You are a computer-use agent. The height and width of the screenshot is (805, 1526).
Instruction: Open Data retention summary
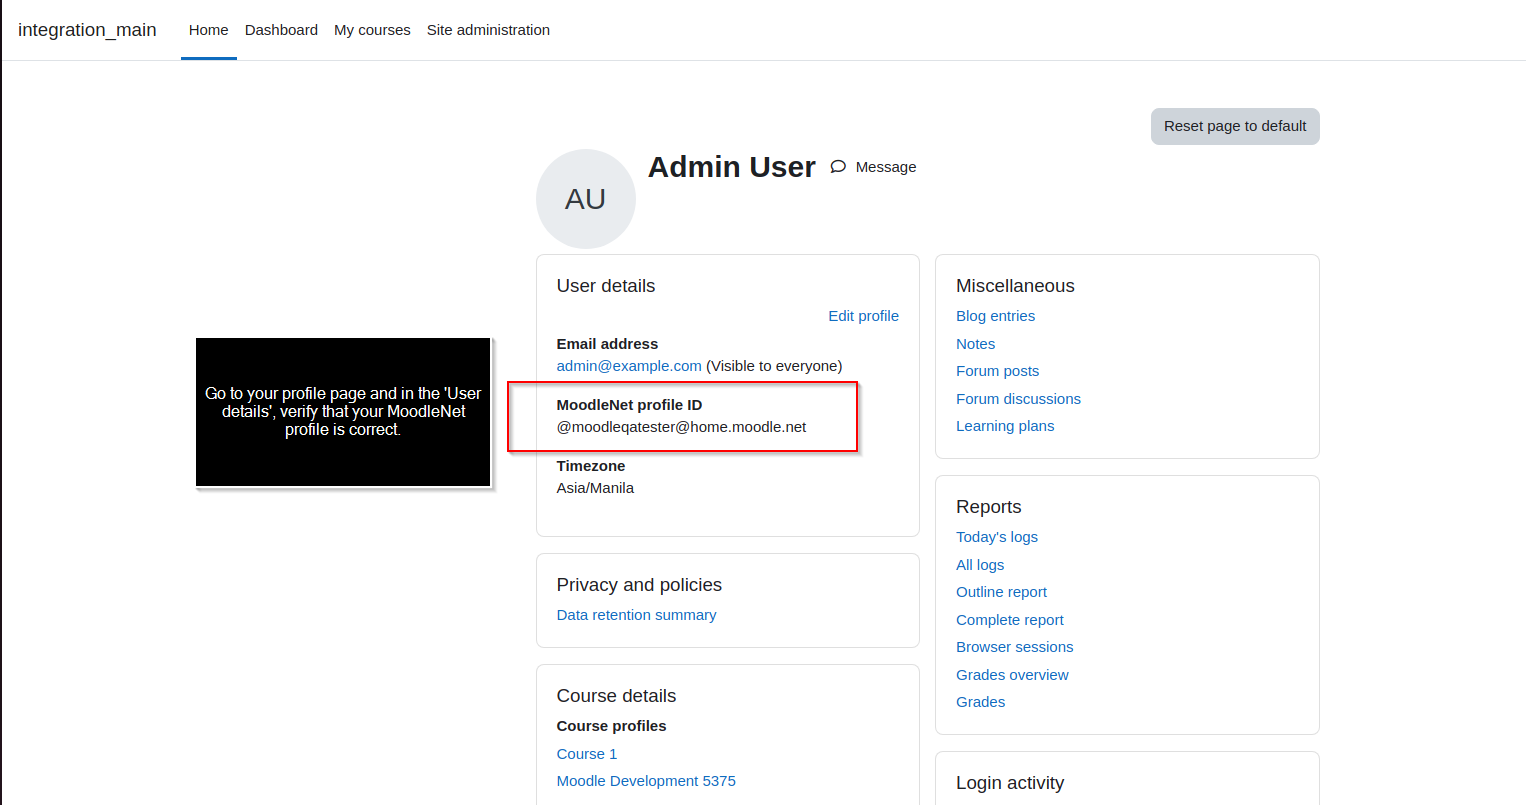(x=636, y=615)
